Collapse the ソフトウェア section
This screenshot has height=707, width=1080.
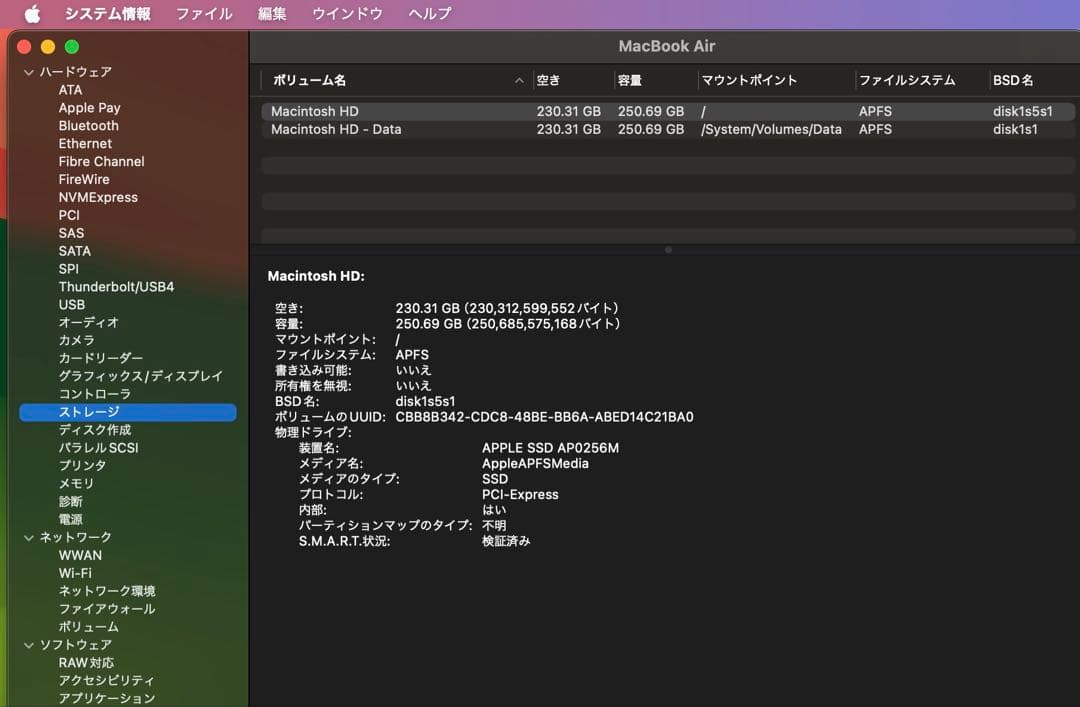click(28, 645)
